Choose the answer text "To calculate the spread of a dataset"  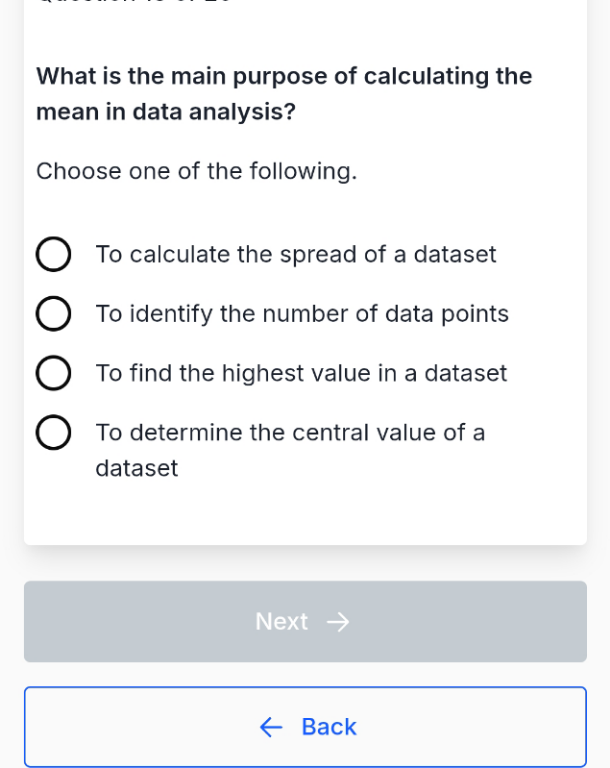tap(296, 255)
